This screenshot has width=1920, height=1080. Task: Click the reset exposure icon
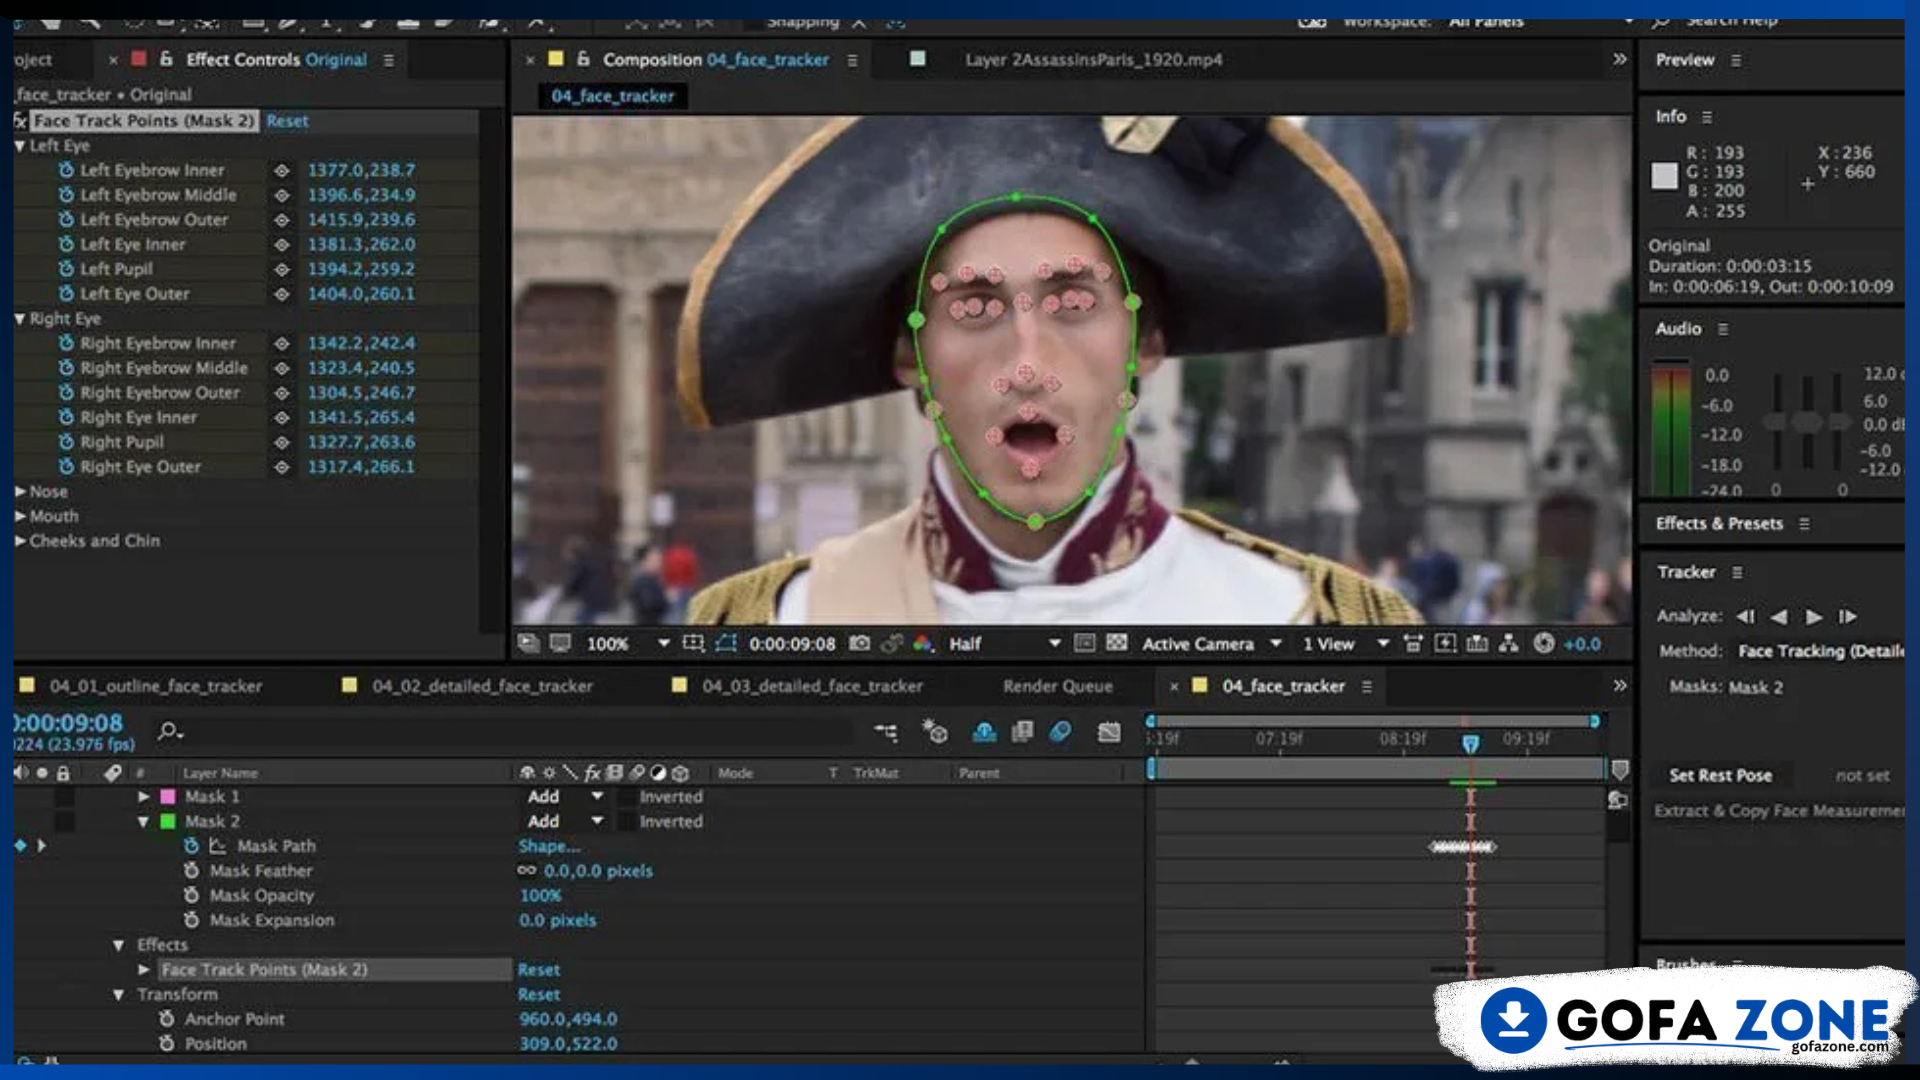click(x=1544, y=644)
